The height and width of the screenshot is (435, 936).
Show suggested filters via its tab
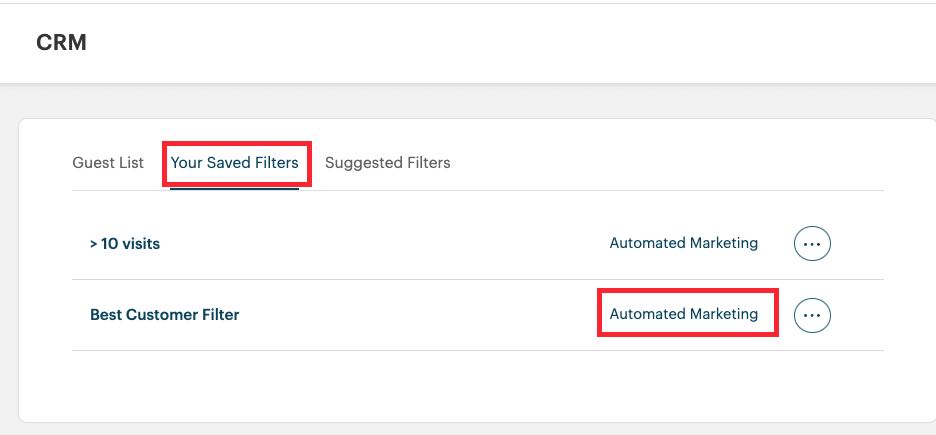point(388,162)
